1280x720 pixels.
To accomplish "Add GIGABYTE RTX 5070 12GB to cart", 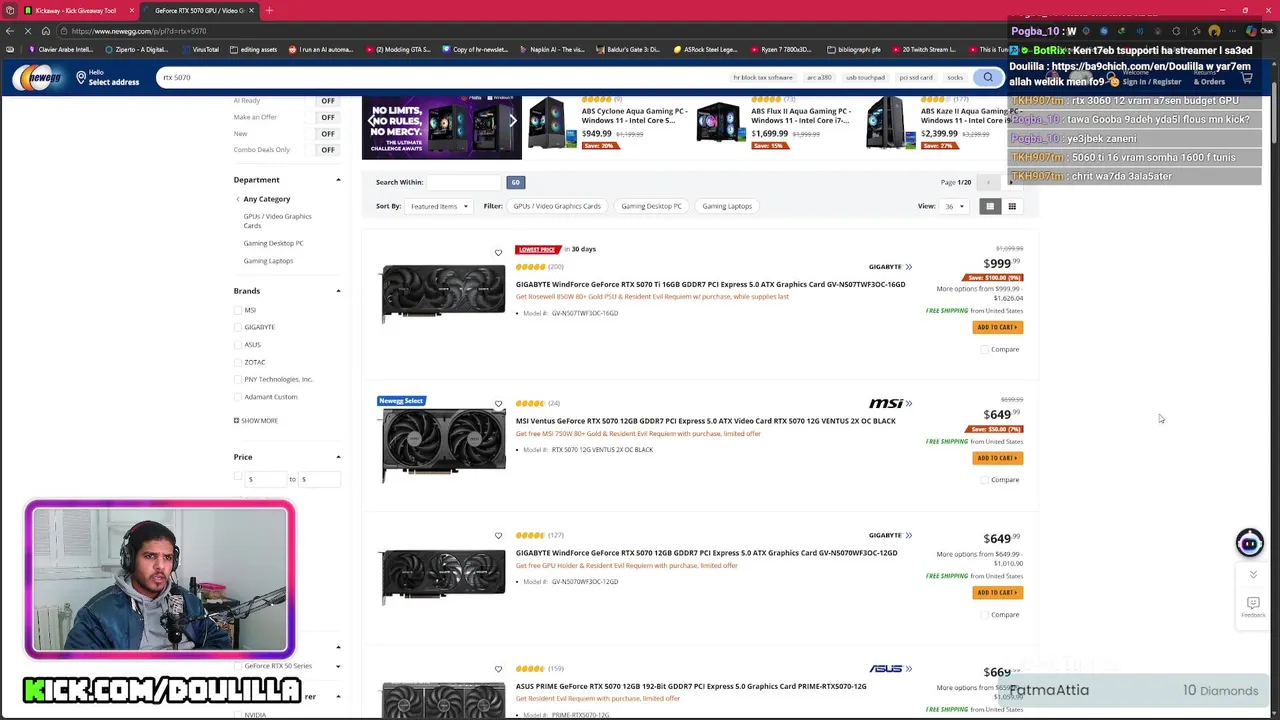I will (997, 592).
